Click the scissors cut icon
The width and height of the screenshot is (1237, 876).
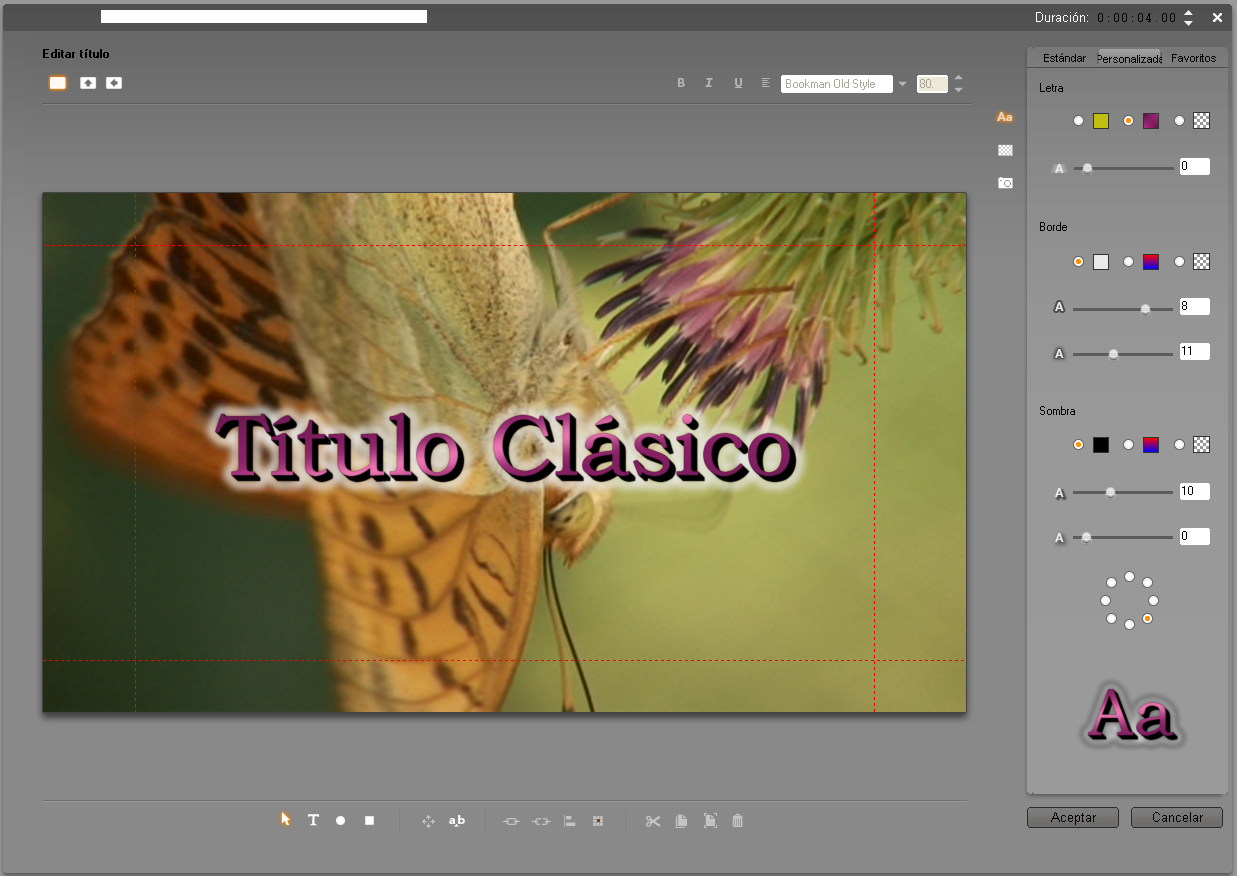(653, 821)
